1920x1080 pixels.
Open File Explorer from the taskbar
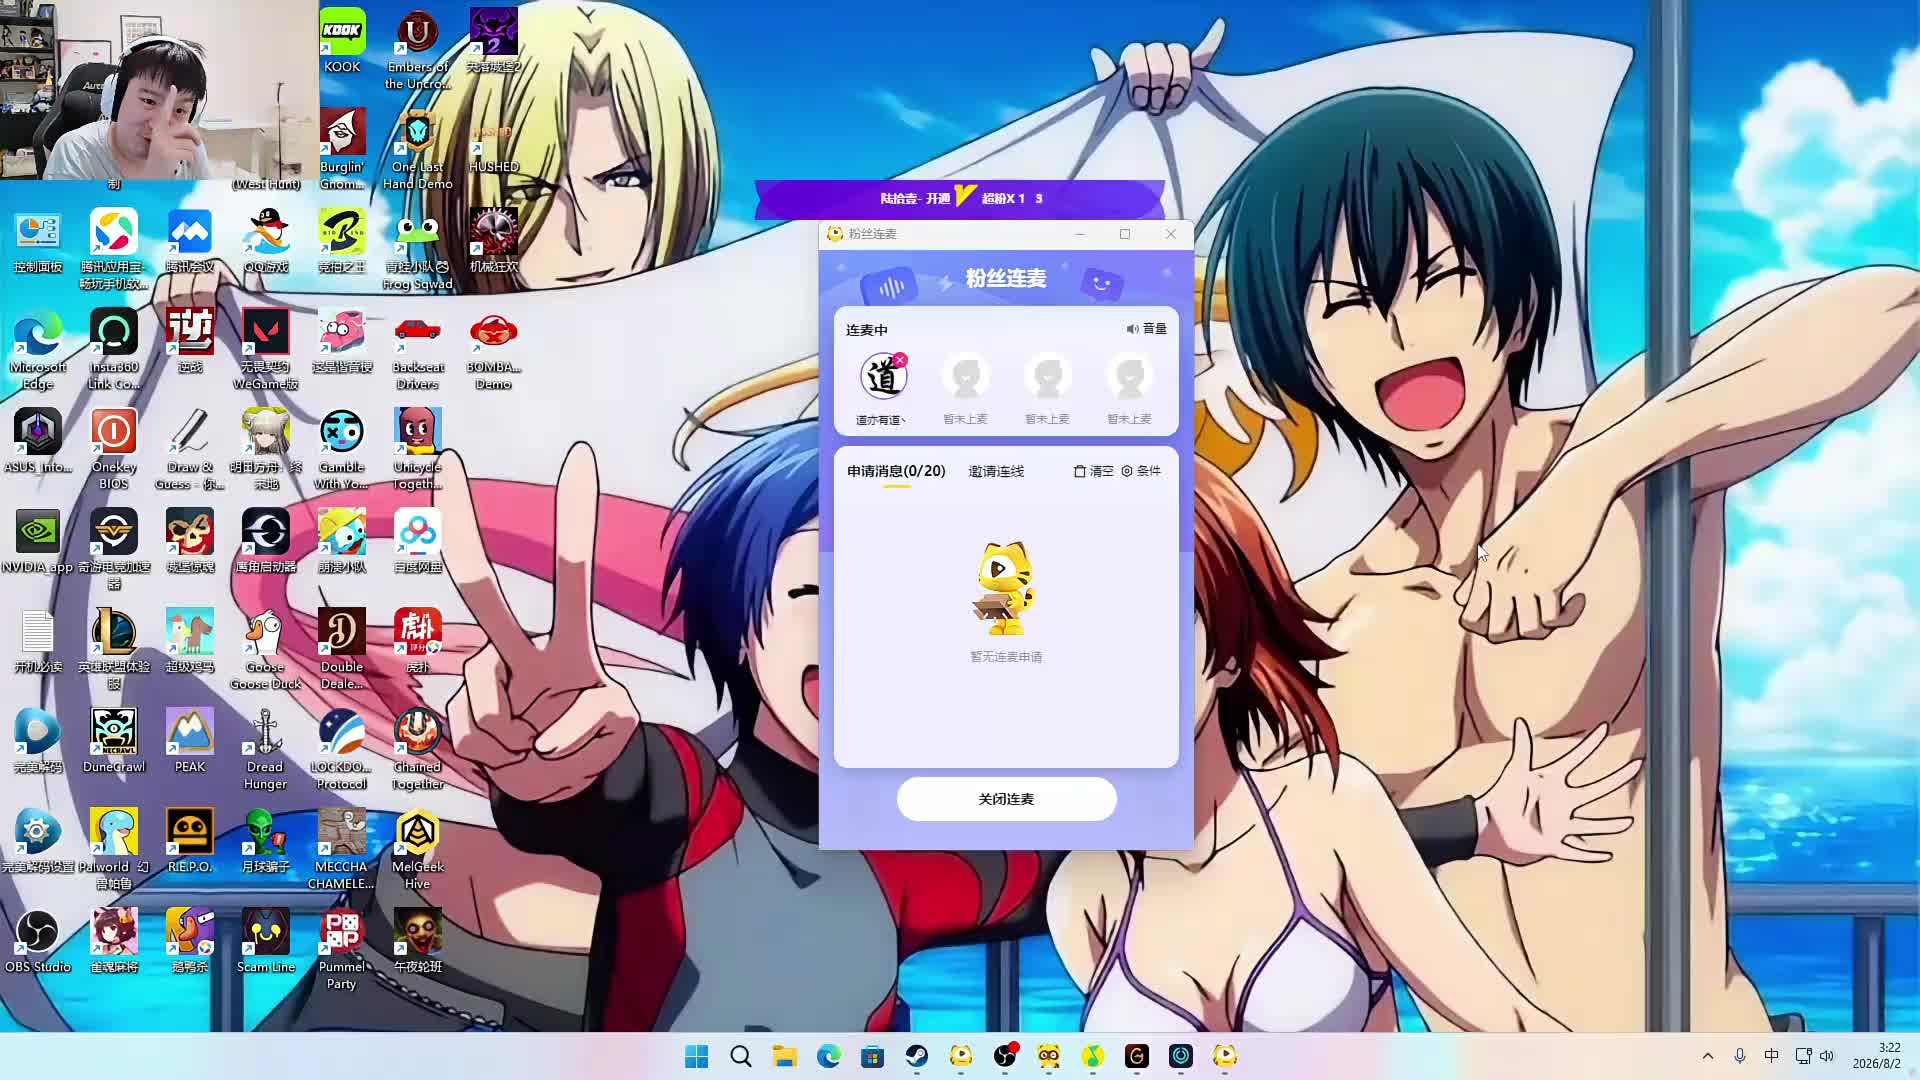point(784,1056)
